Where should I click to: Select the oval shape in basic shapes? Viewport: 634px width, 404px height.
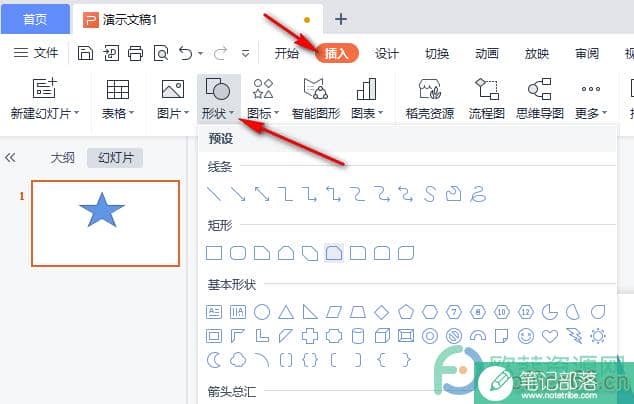tap(262, 312)
